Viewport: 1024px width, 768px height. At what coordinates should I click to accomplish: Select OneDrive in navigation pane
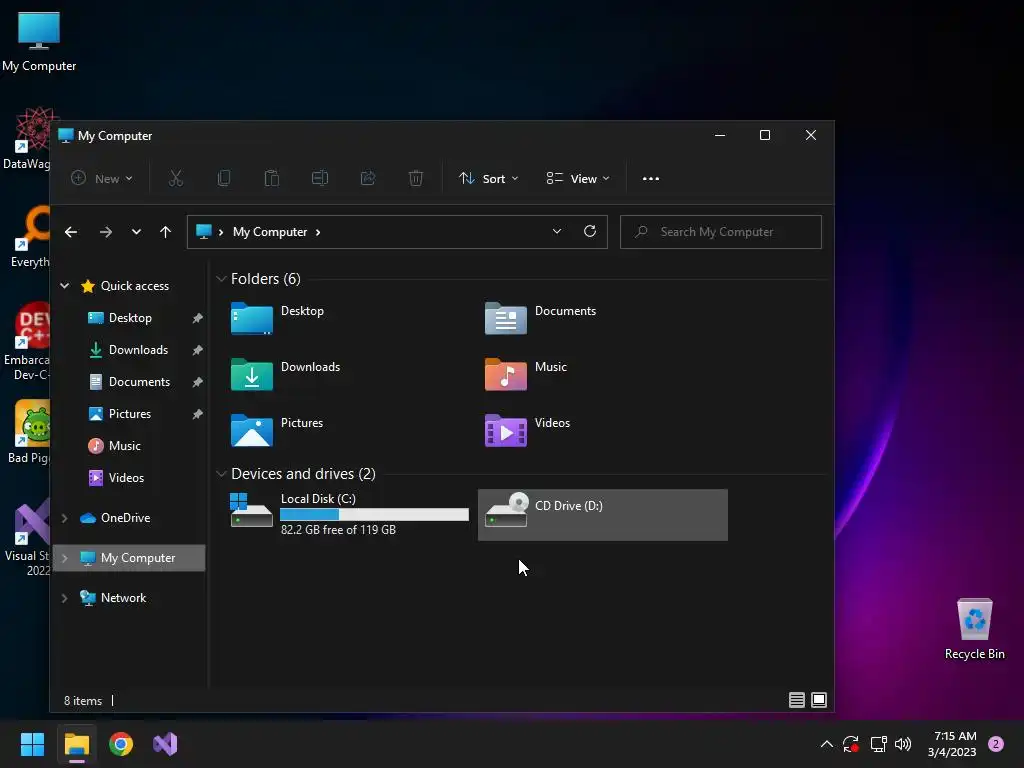pos(125,518)
